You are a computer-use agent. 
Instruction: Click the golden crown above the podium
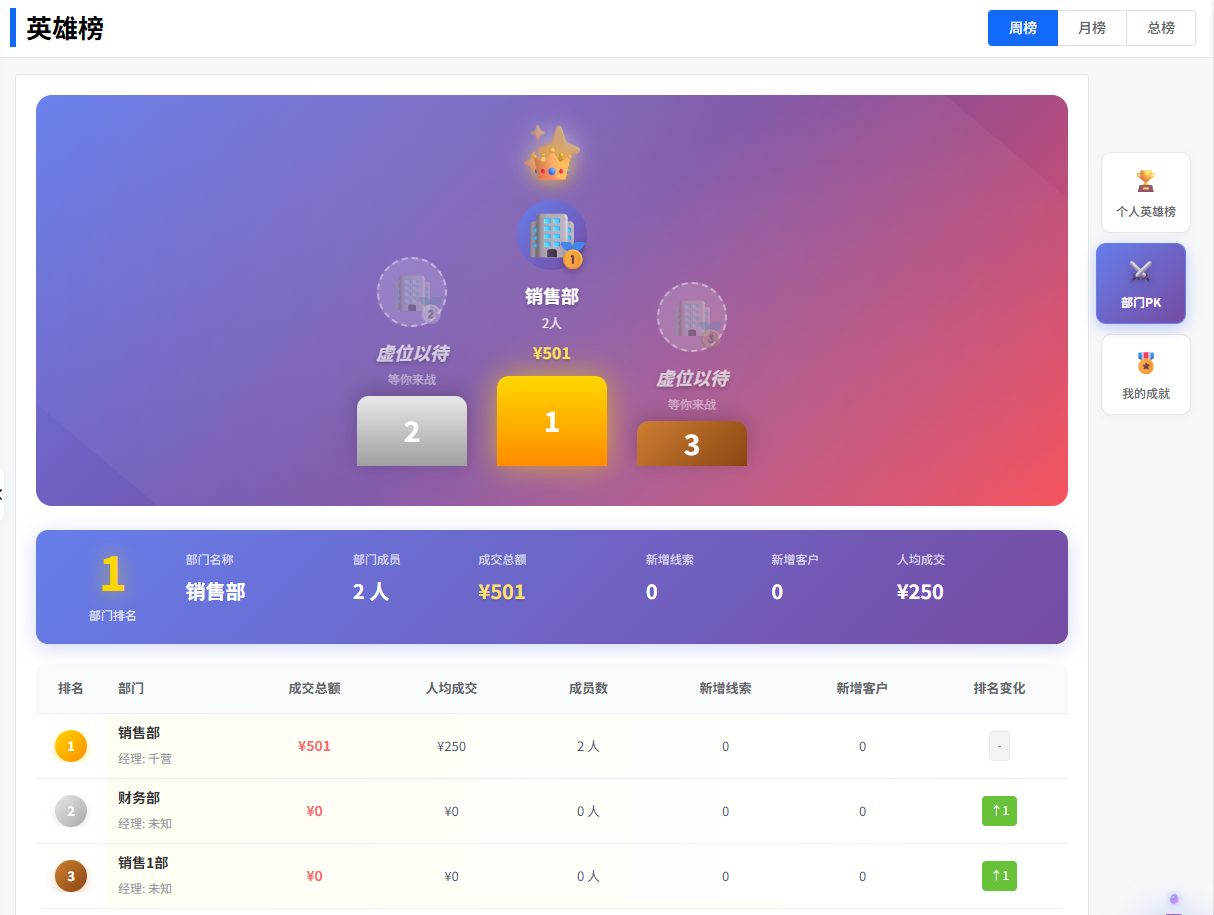pyautogui.click(x=552, y=154)
